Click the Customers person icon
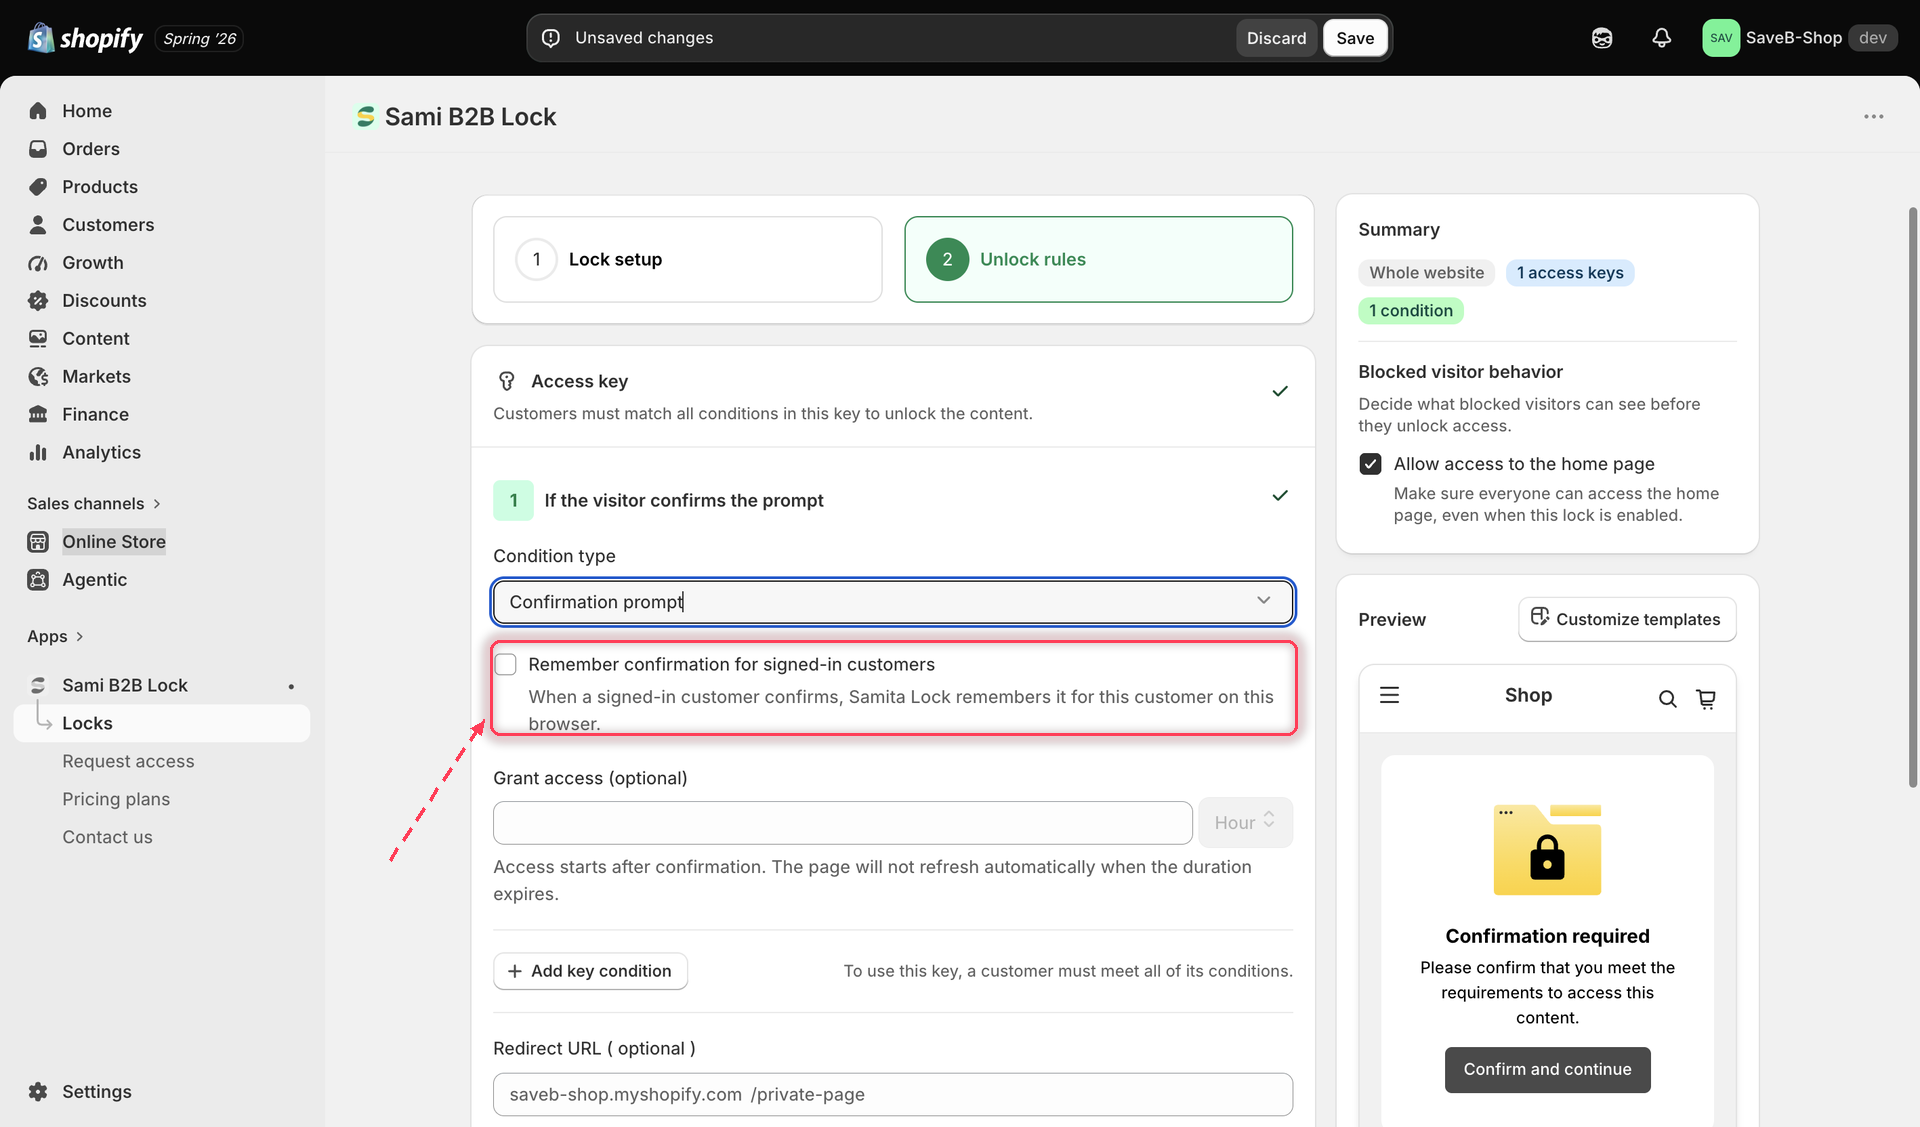 (x=38, y=225)
